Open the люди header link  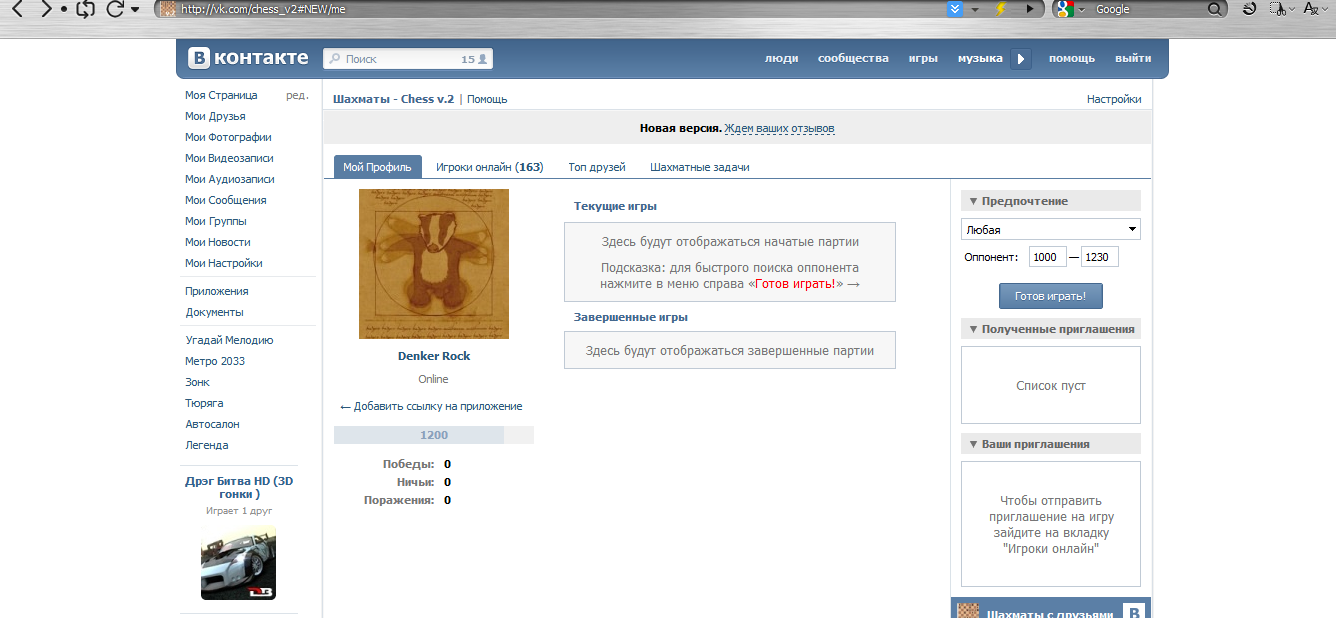tap(782, 58)
